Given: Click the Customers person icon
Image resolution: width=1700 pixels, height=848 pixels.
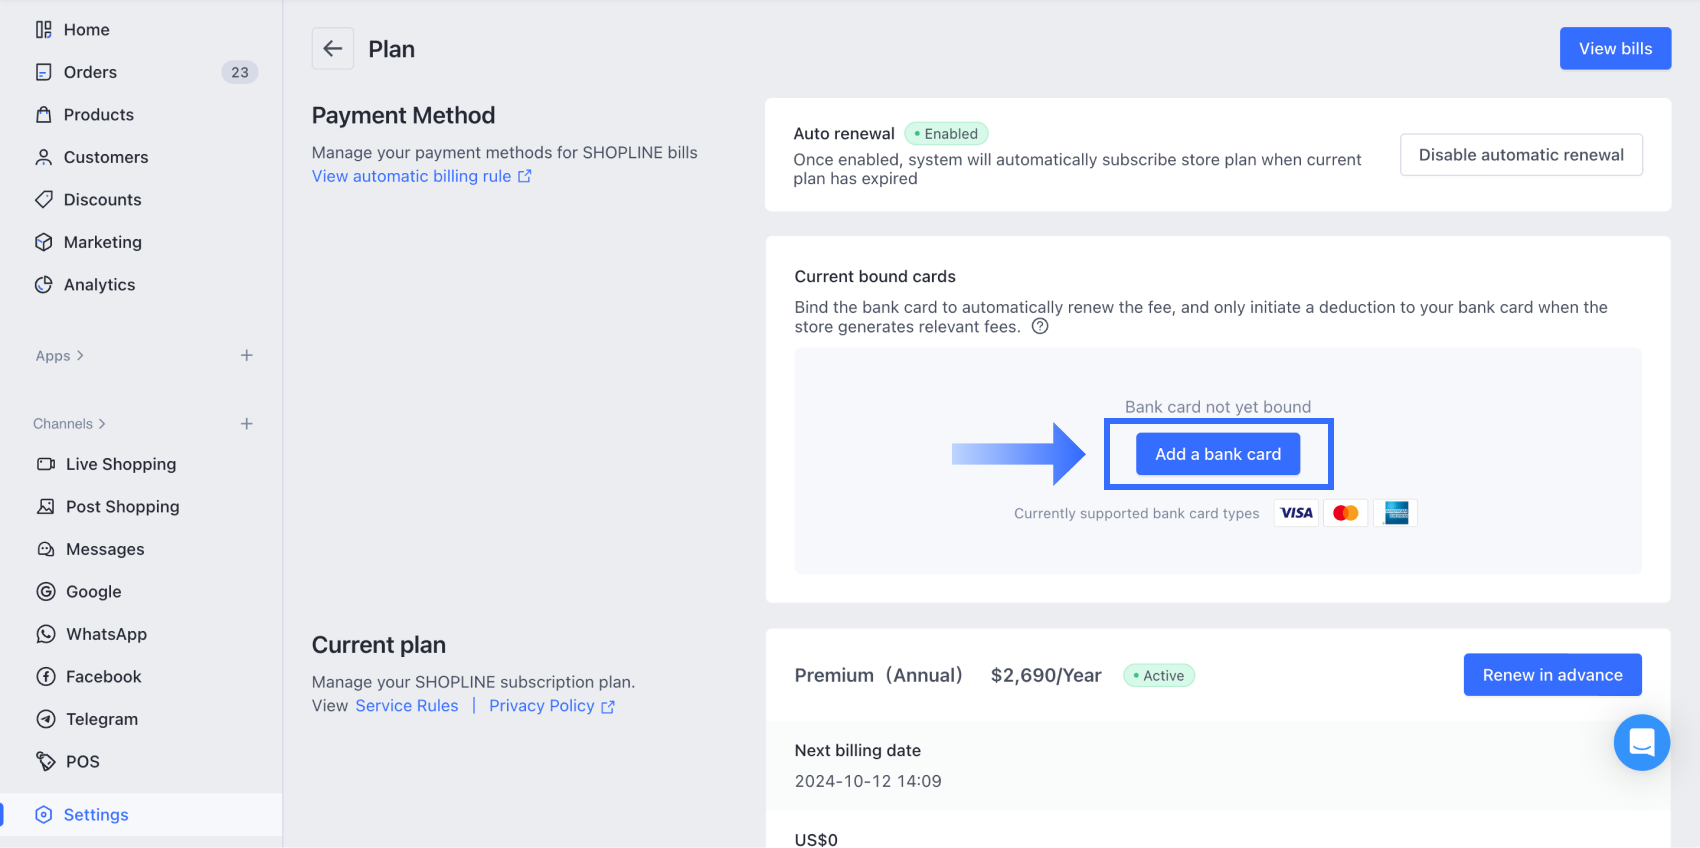Looking at the screenshot, I should click(44, 157).
